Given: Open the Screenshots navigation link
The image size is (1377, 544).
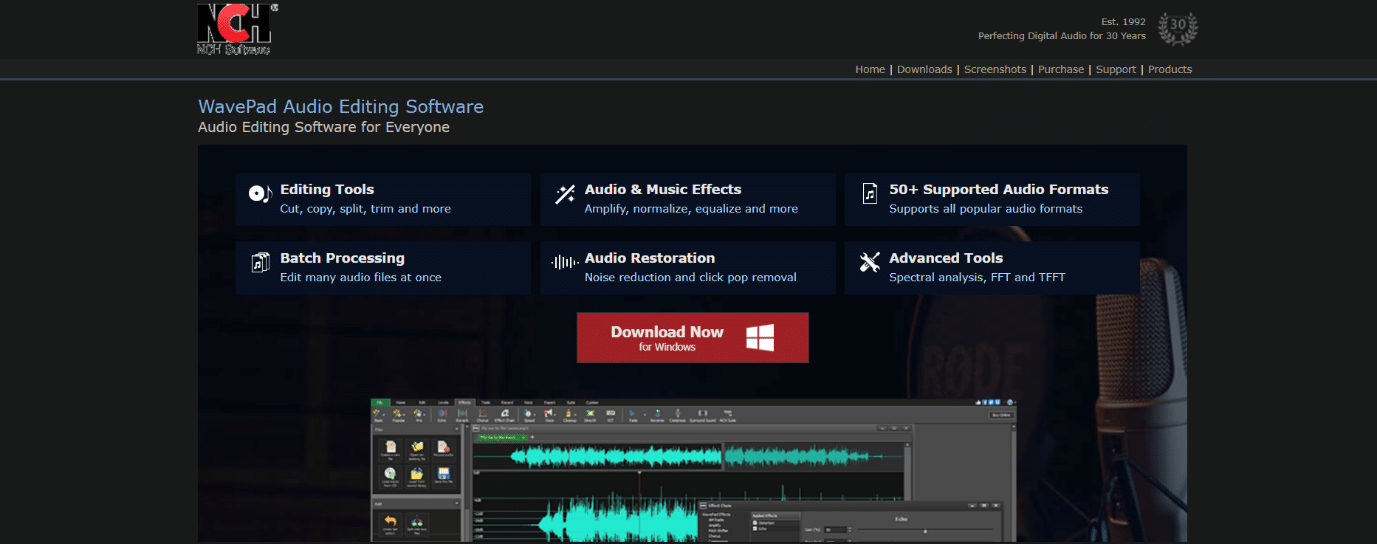Looking at the screenshot, I should tap(995, 69).
